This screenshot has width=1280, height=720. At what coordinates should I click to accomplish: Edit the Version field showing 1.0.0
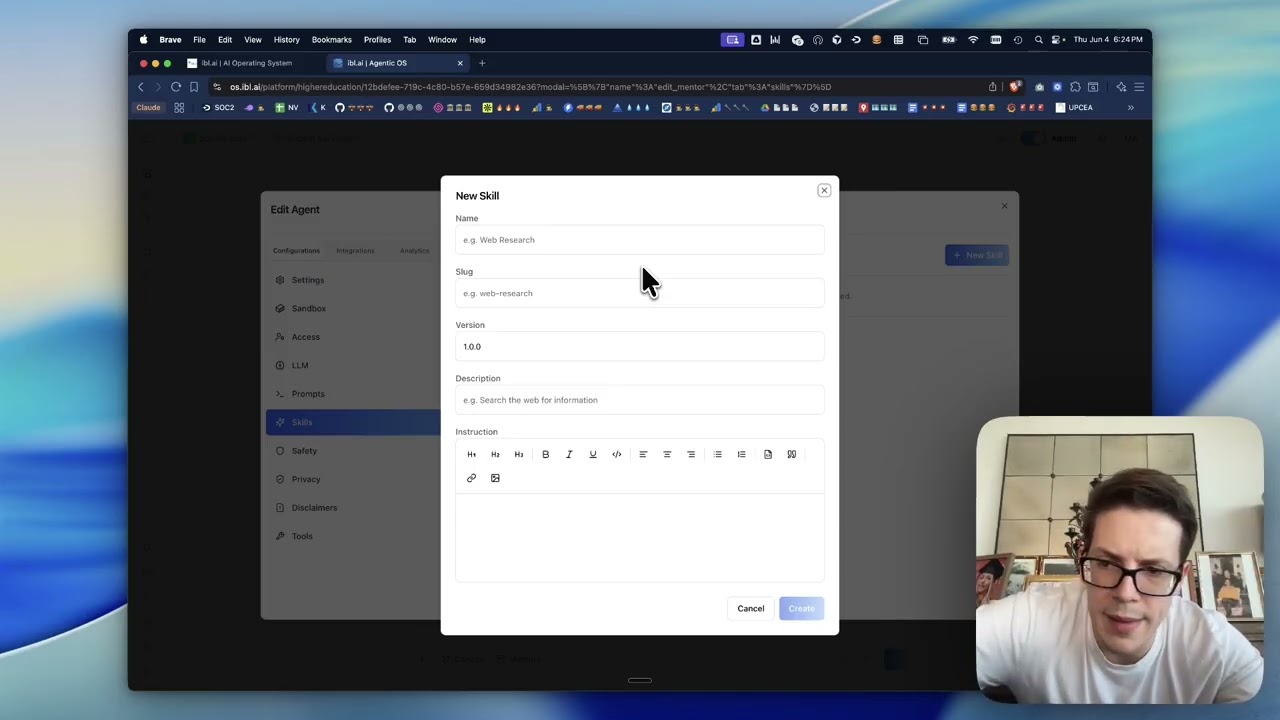(x=640, y=346)
